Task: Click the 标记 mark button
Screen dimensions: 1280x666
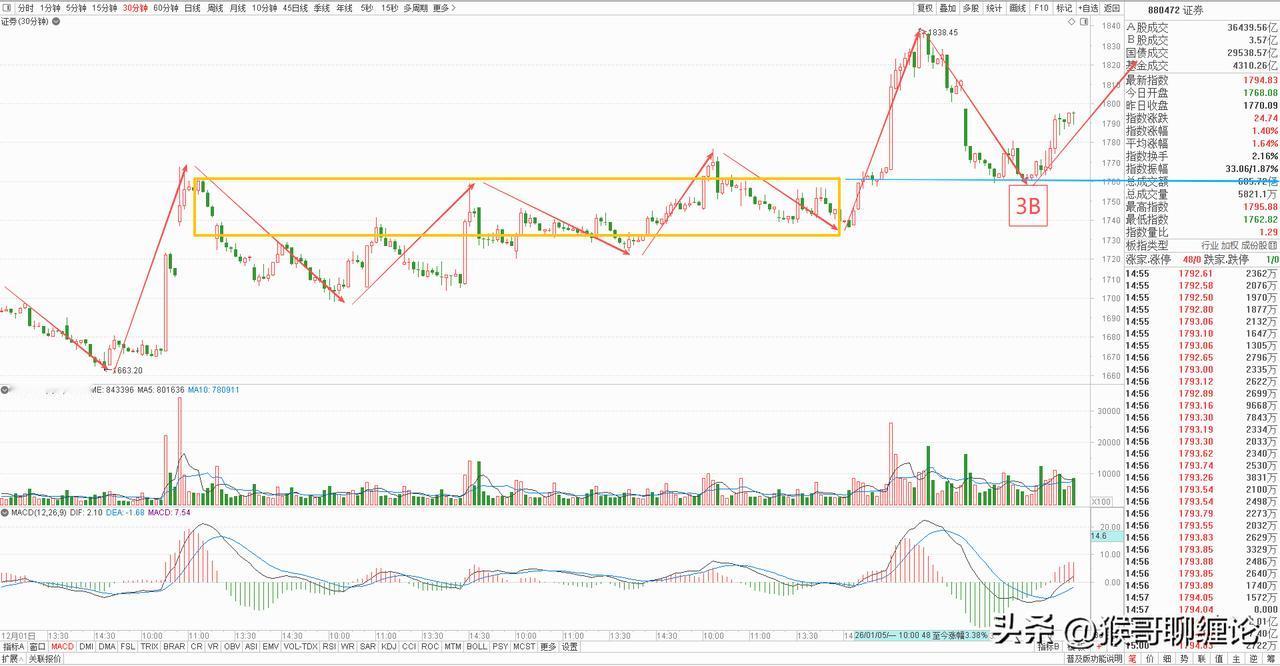Action: [x=1064, y=8]
